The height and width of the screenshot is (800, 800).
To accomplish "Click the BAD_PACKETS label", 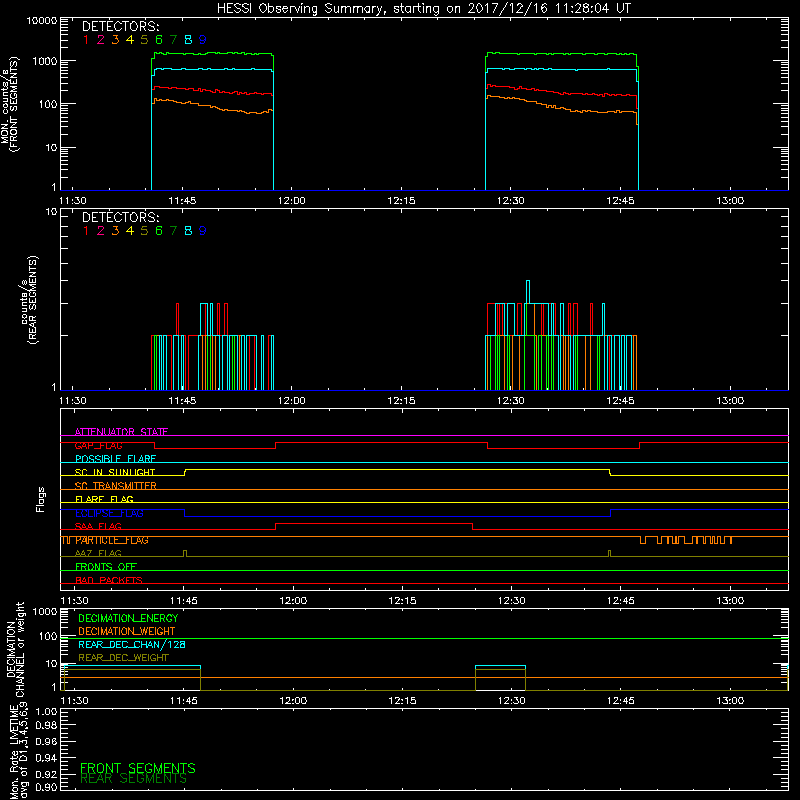I will point(109,580).
